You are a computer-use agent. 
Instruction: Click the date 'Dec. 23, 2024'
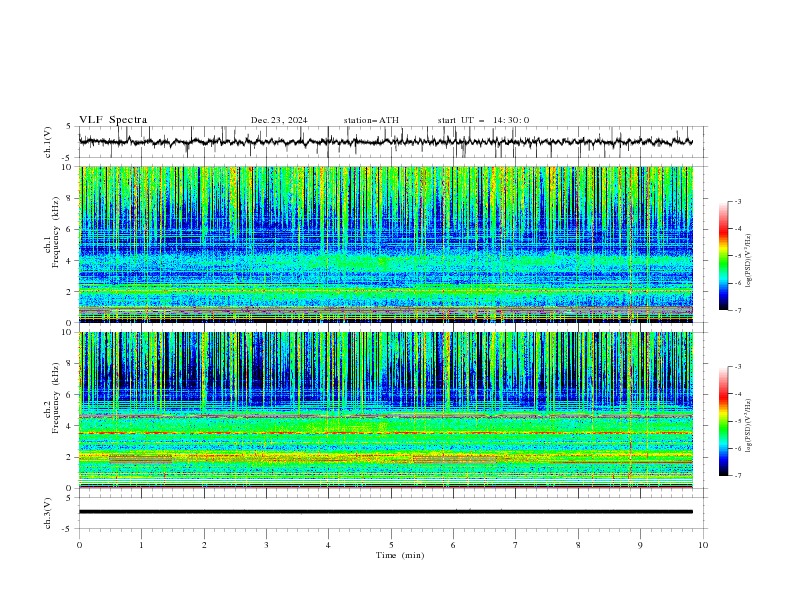[279, 120]
